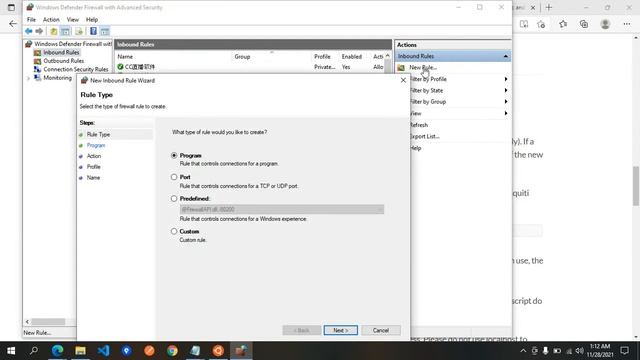Screen dimensions: 640x360
Task: Click Refresh in Actions pane
Action: point(419,125)
